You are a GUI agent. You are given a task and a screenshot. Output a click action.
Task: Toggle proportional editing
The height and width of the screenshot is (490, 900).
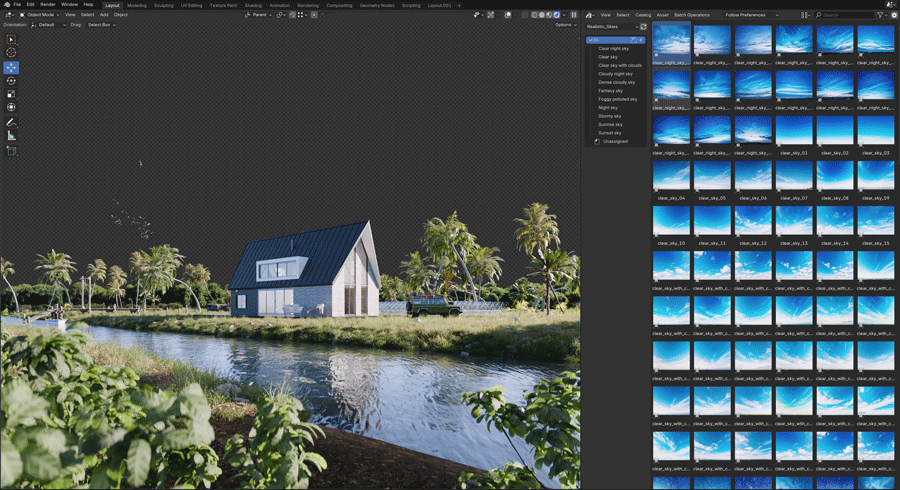314,15
